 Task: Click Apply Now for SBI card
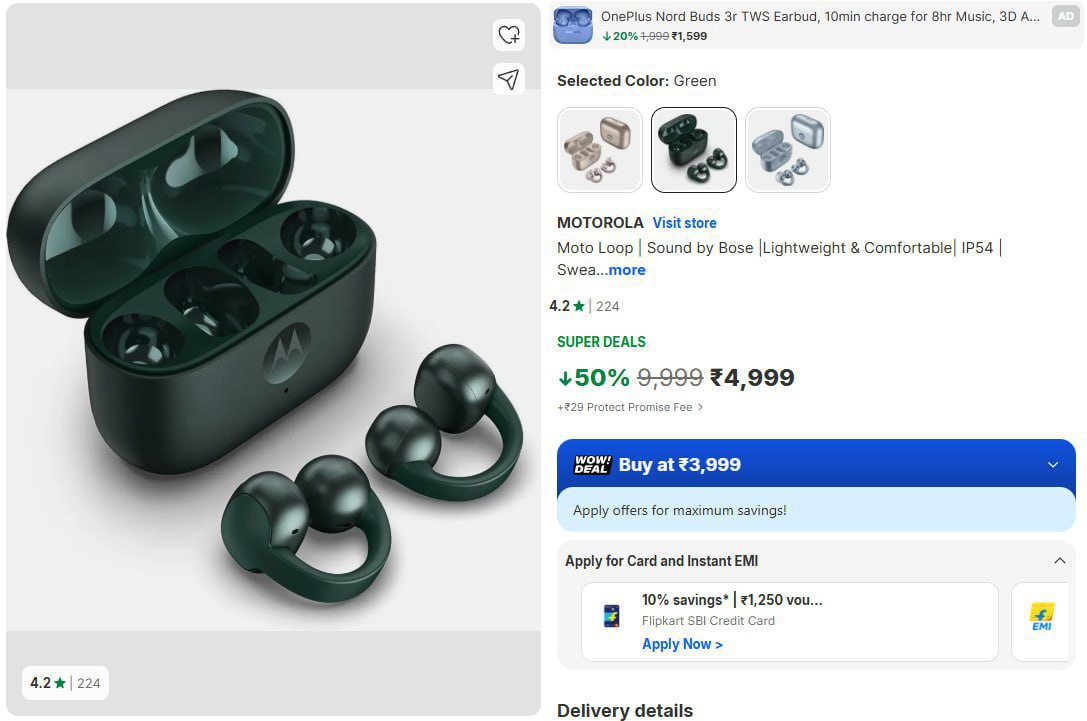(x=682, y=644)
